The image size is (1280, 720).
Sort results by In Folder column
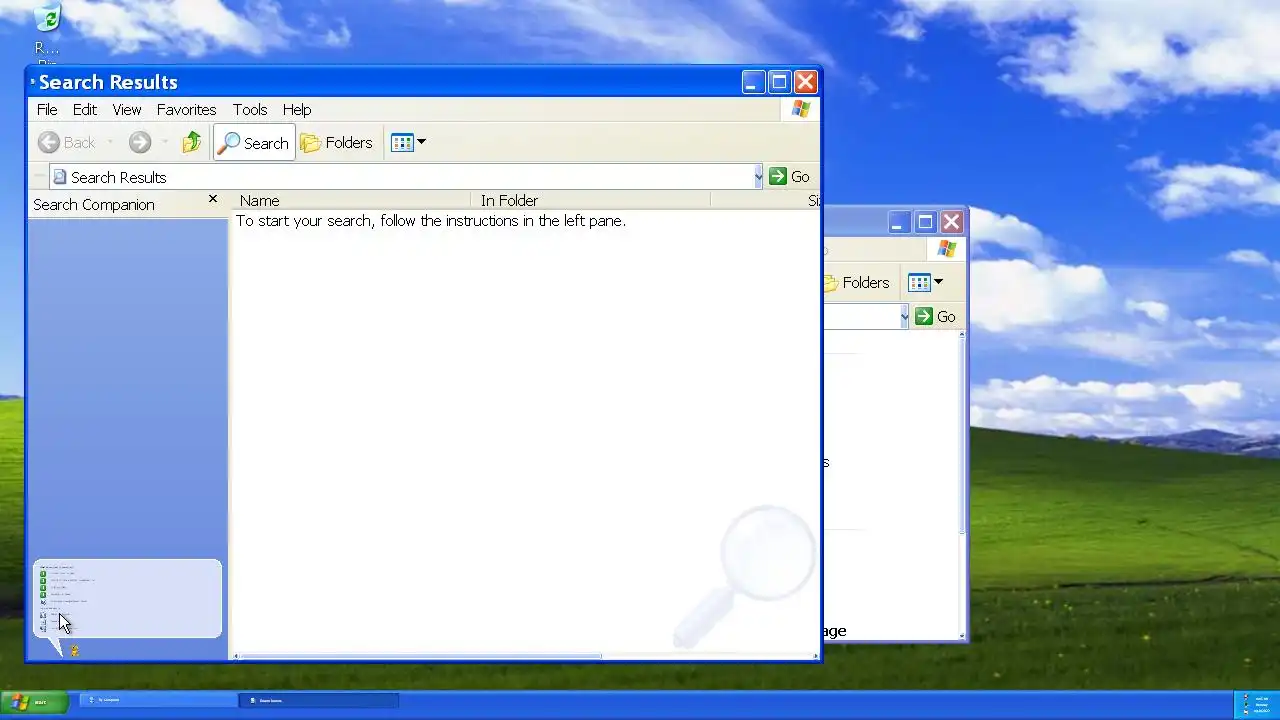tap(591, 201)
